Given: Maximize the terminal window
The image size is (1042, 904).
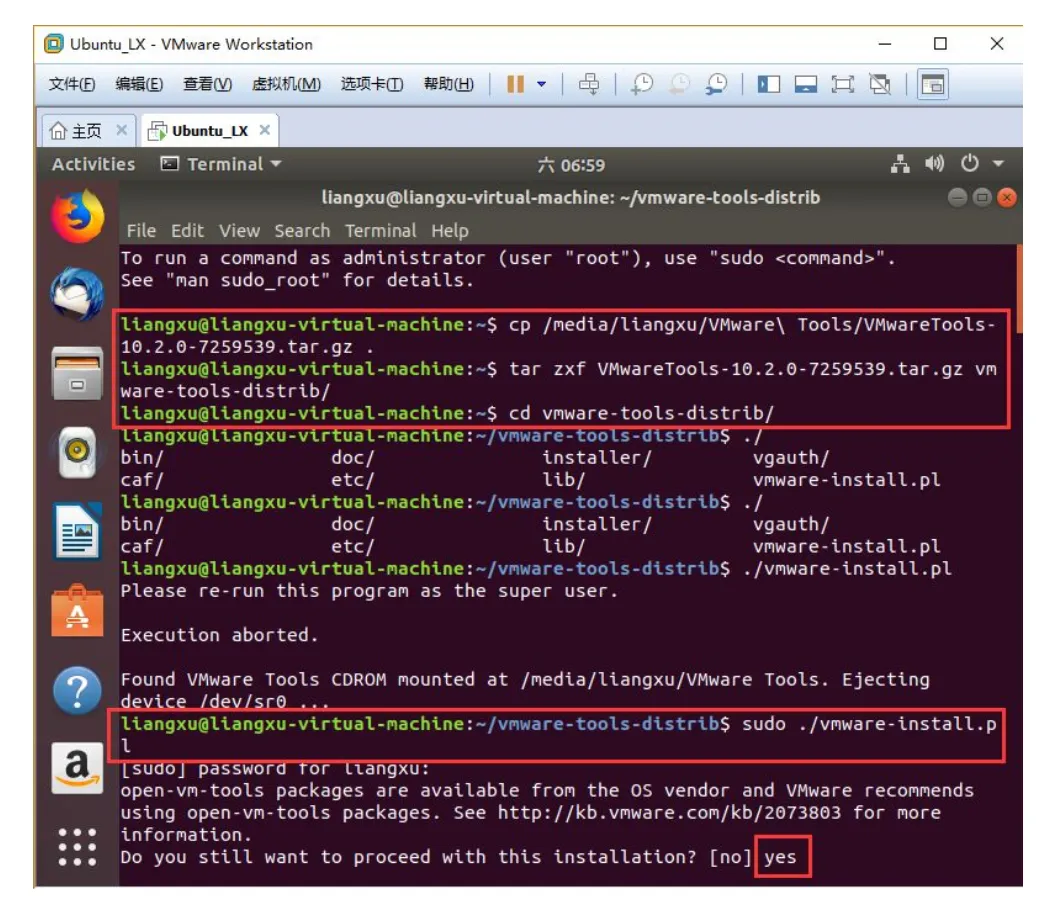Looking at the screenshot, I should (x=982, y=197).
